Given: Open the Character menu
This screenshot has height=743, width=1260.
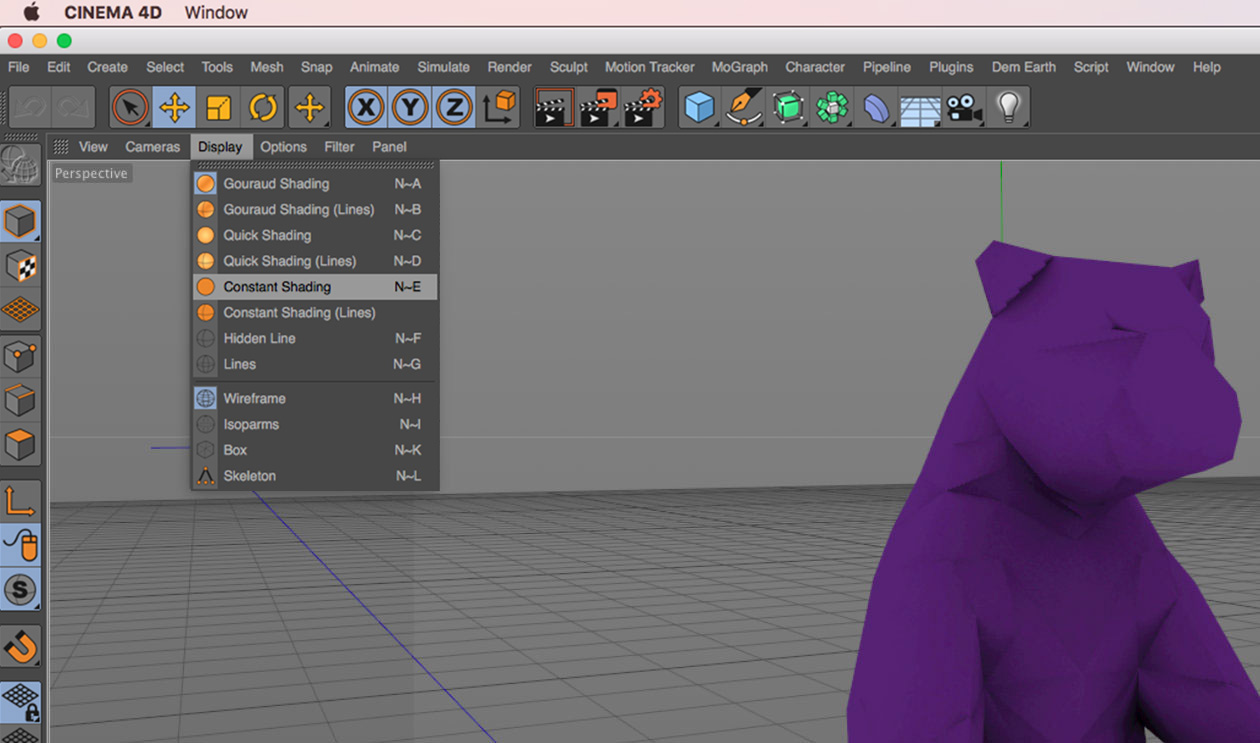Looking at the screenshot, I should click(815, 67).
